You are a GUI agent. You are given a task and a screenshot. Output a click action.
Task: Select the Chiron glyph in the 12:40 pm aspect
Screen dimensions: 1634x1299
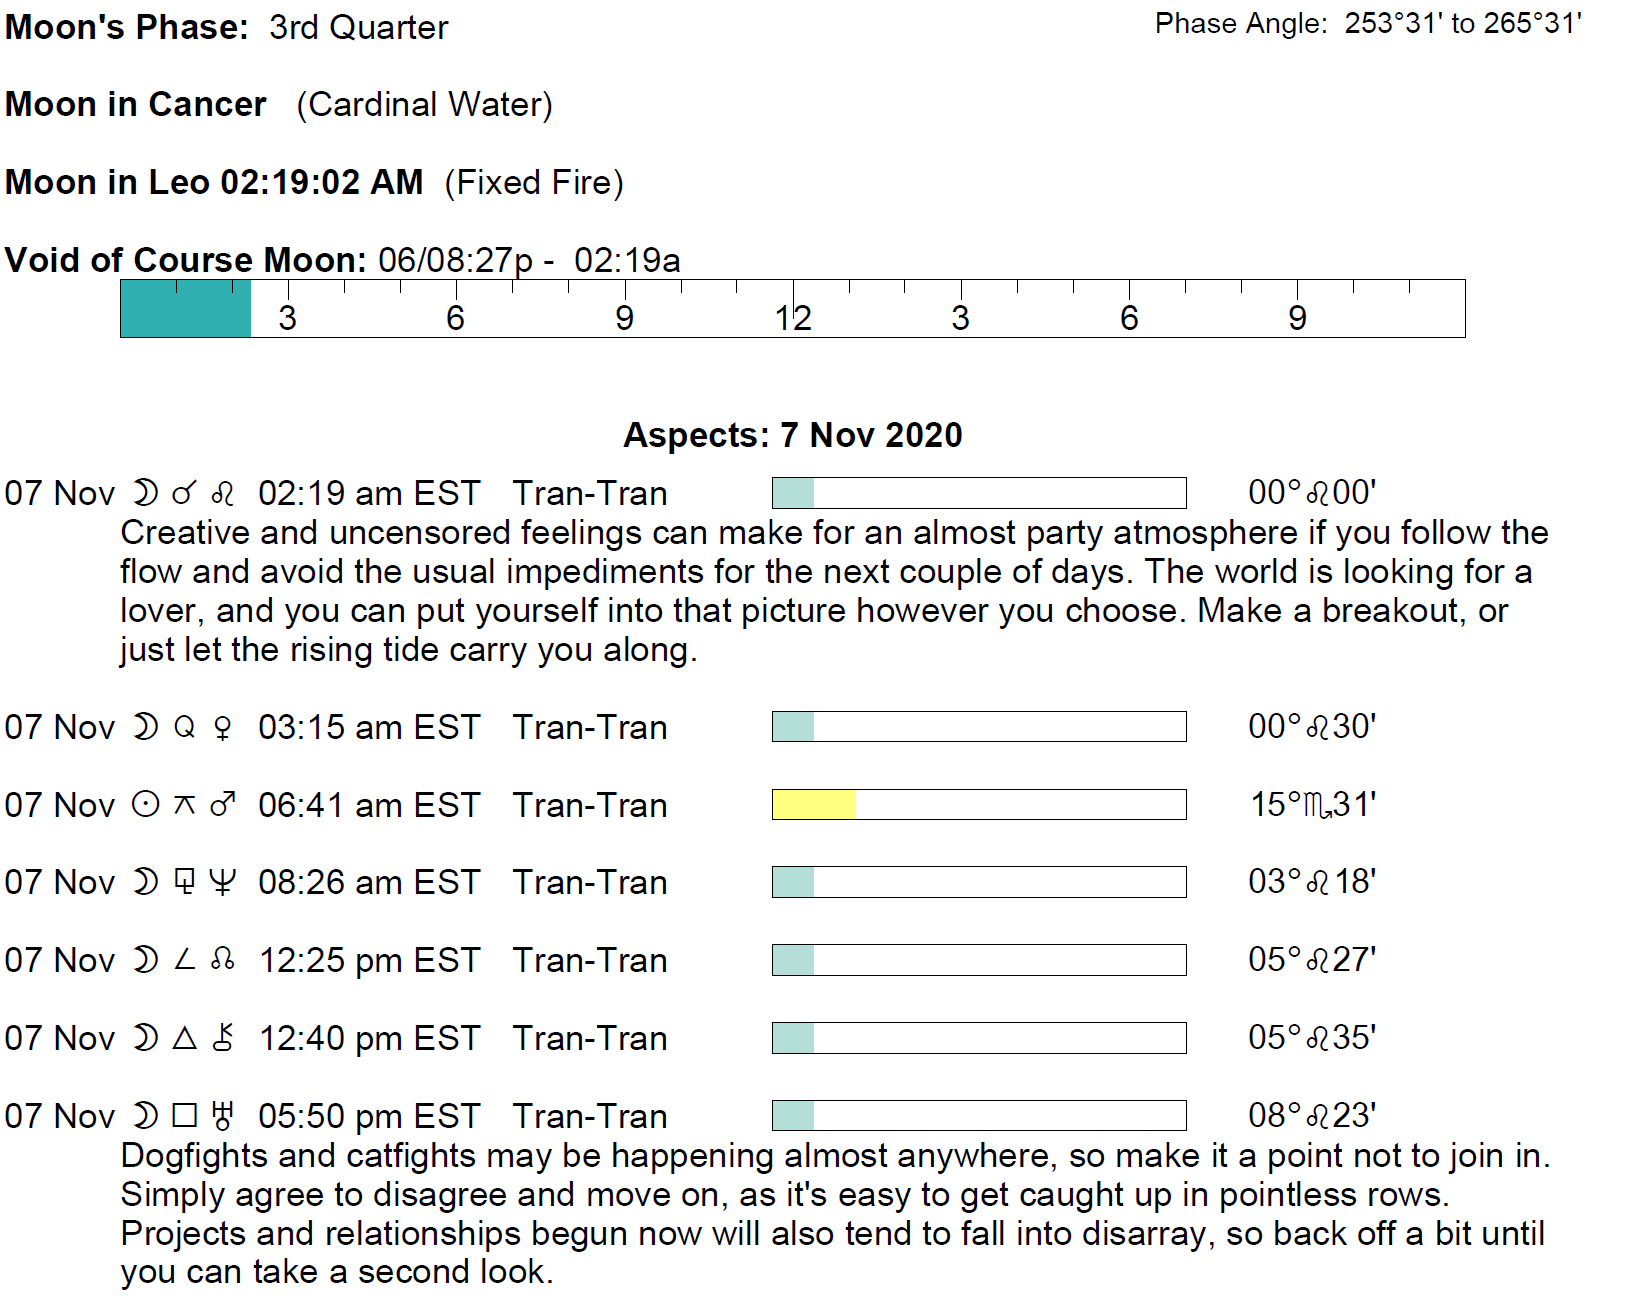(223, 1038)
